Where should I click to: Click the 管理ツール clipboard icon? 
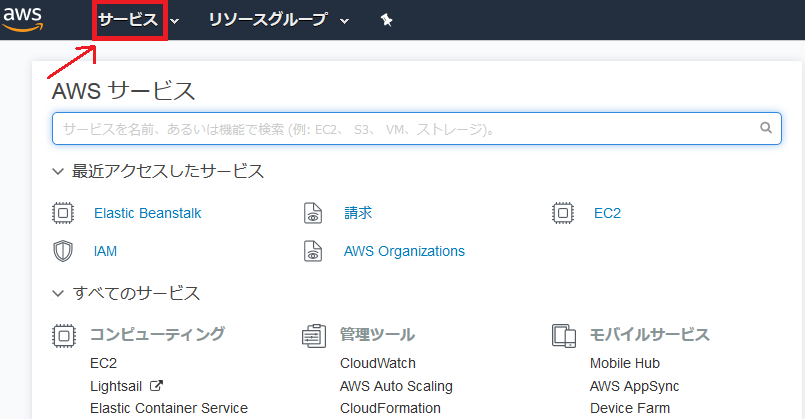[314, 336]
